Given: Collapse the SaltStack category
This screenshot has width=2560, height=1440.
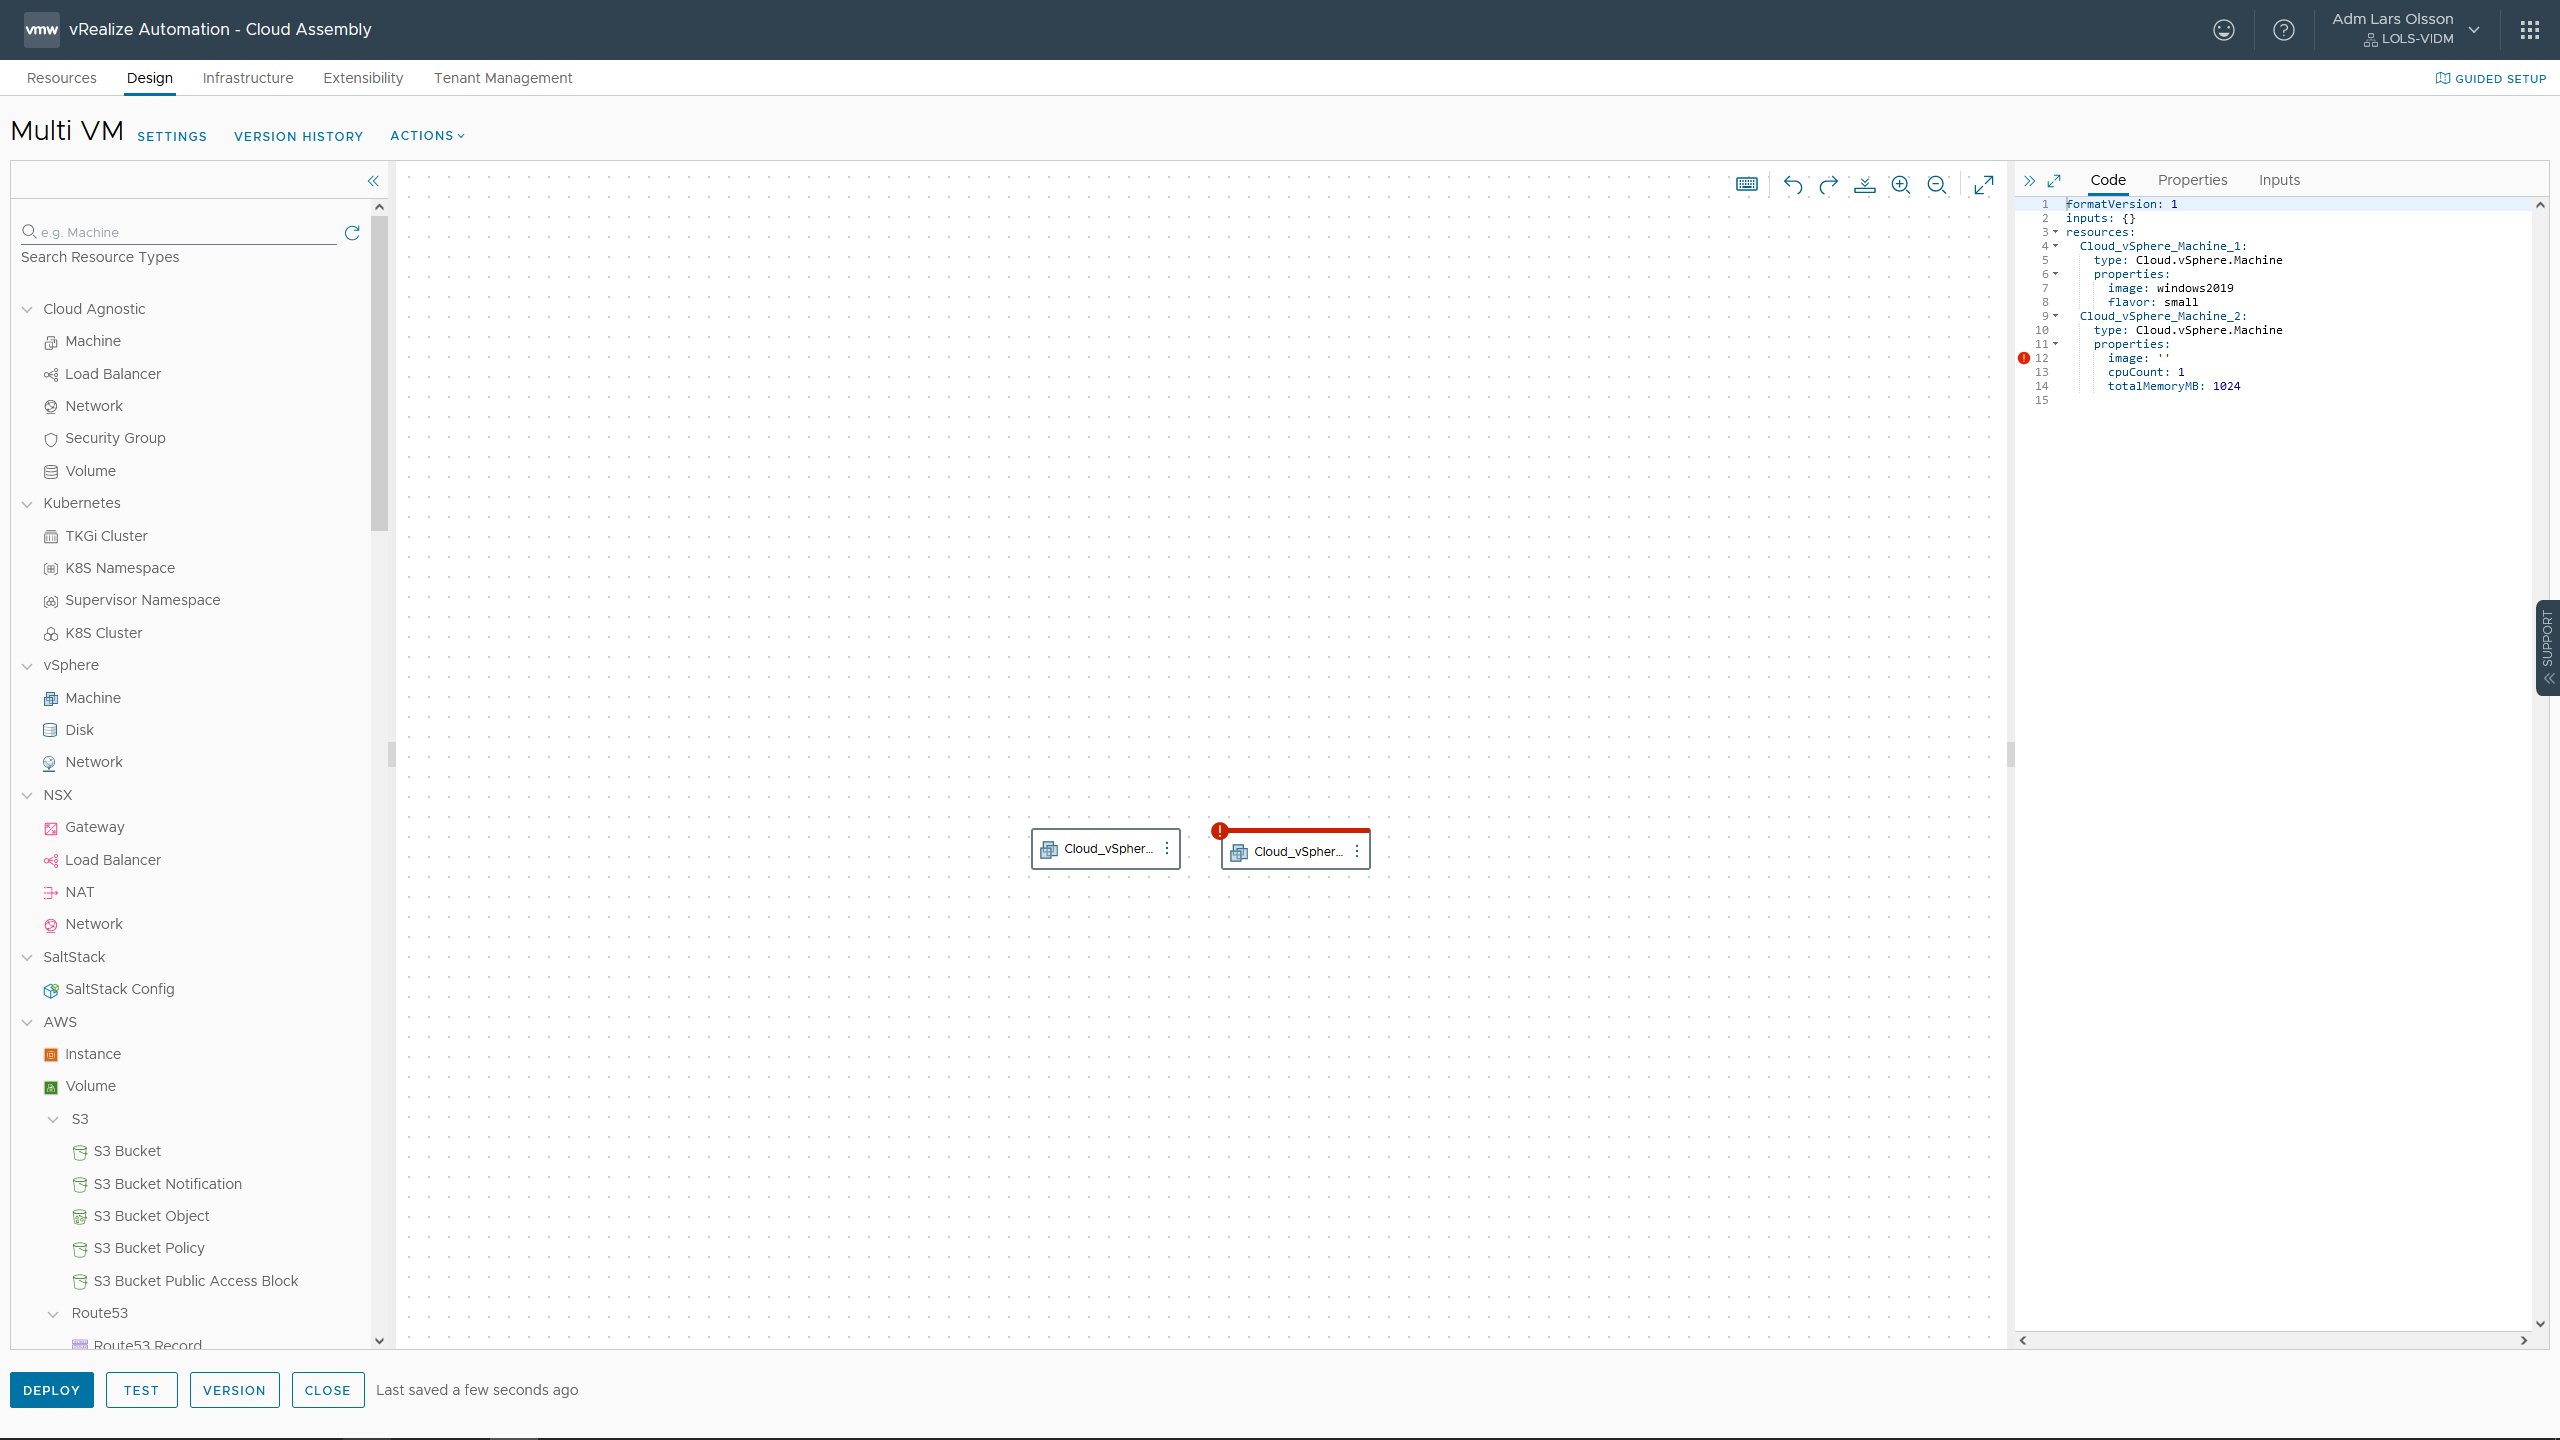Looking at the screenshot, I should [27, 957].
